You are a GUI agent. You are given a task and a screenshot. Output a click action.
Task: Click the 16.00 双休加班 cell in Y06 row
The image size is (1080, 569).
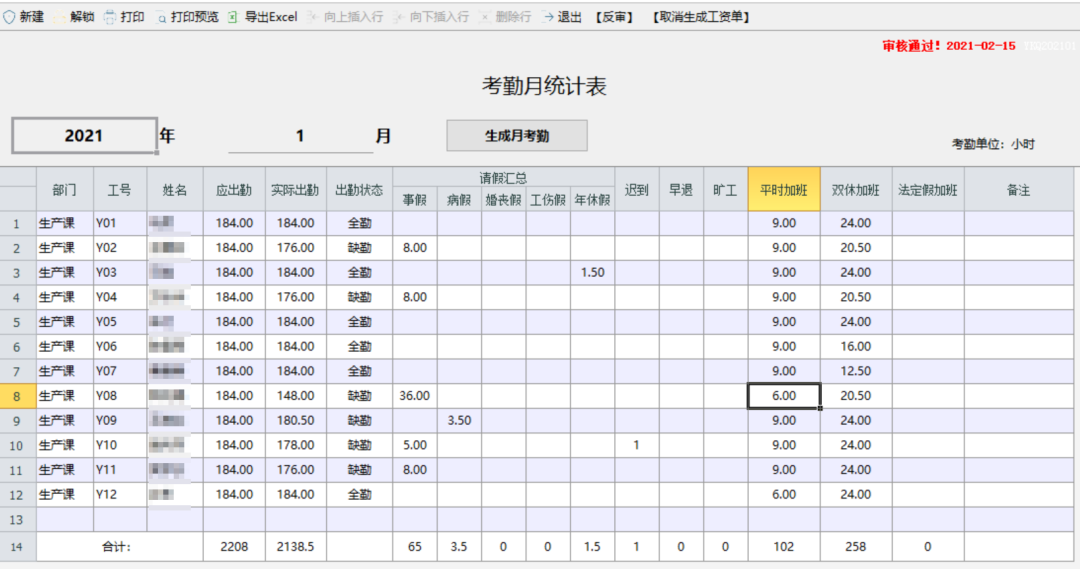856,346
